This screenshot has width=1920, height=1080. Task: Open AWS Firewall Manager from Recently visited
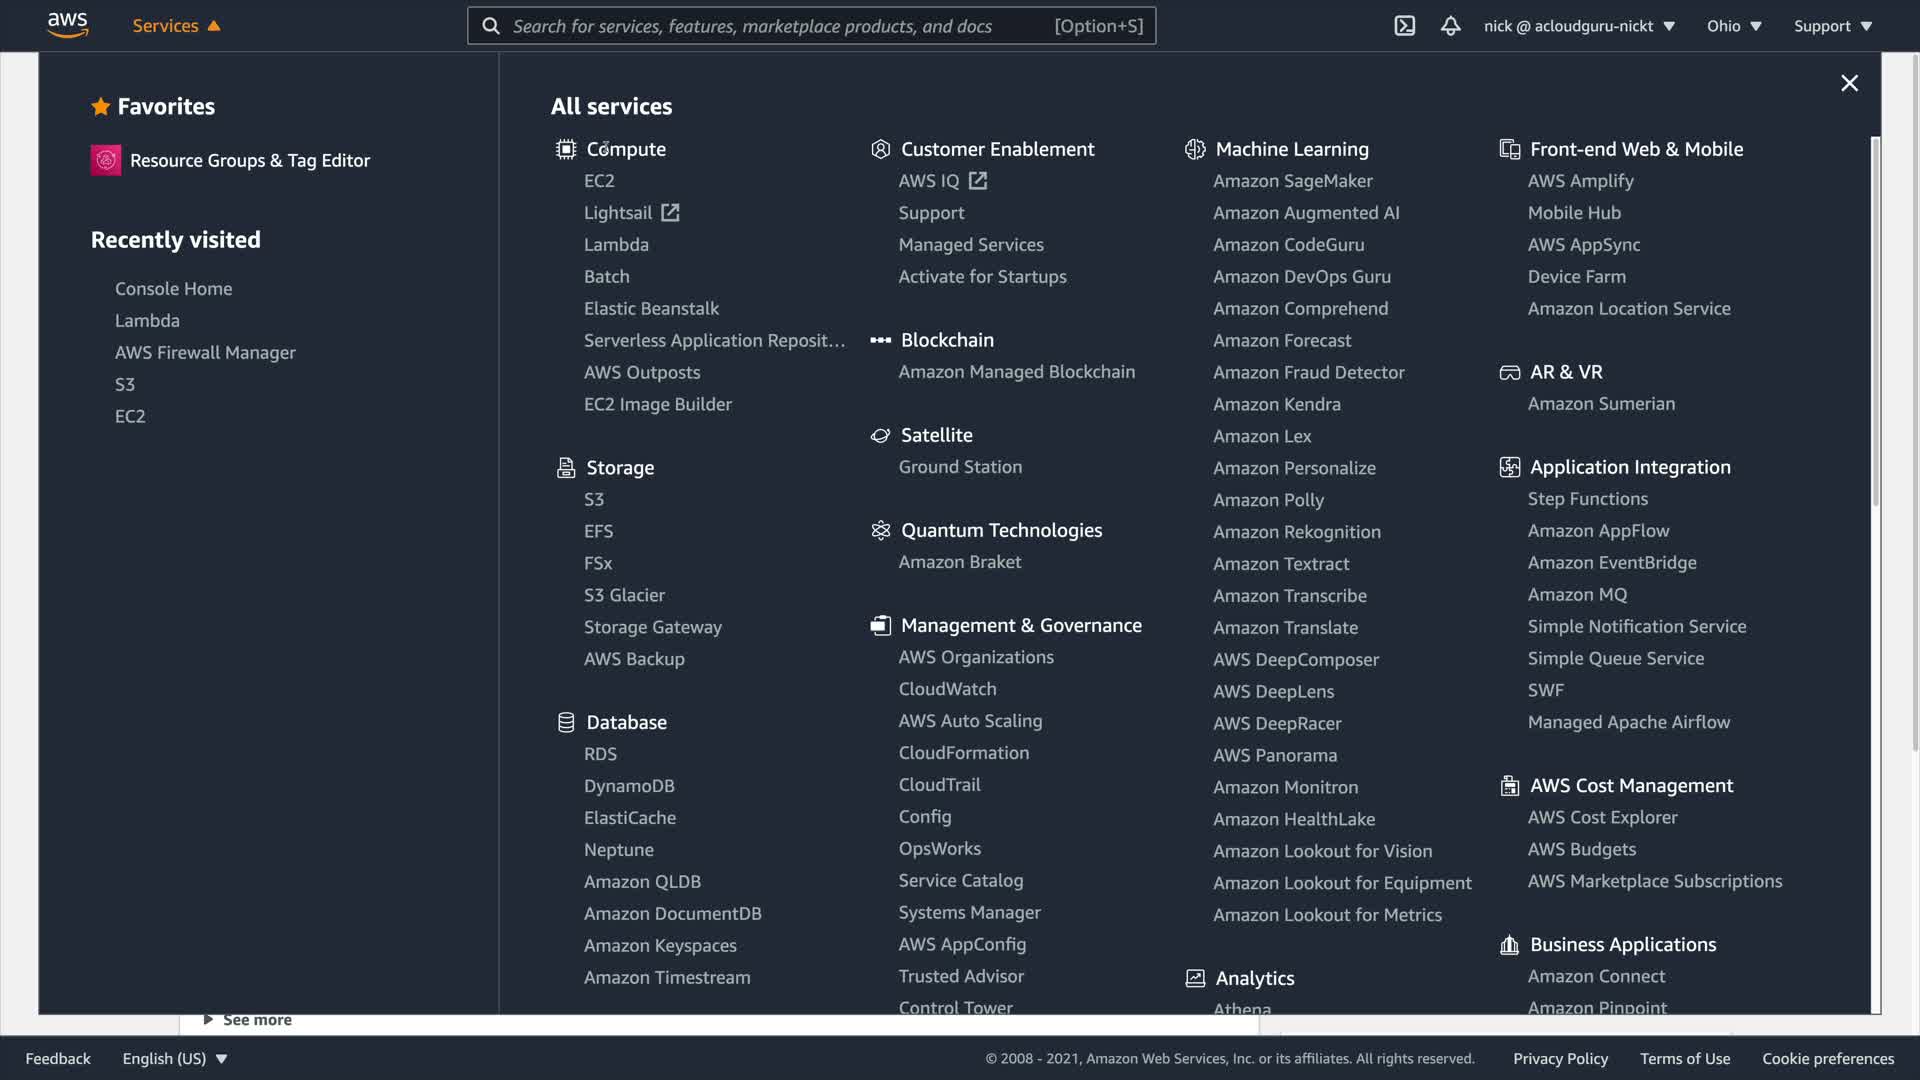coord(205,352)
